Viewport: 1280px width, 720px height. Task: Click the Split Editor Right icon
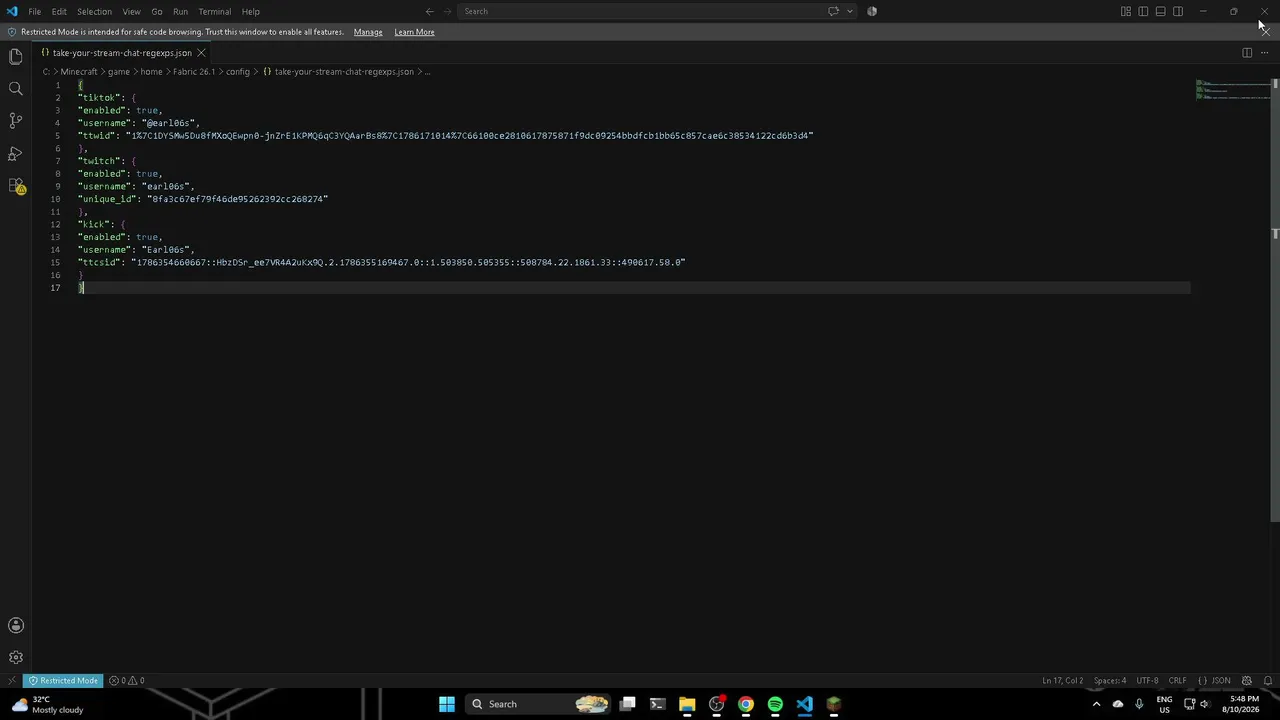pos(1247,52)
